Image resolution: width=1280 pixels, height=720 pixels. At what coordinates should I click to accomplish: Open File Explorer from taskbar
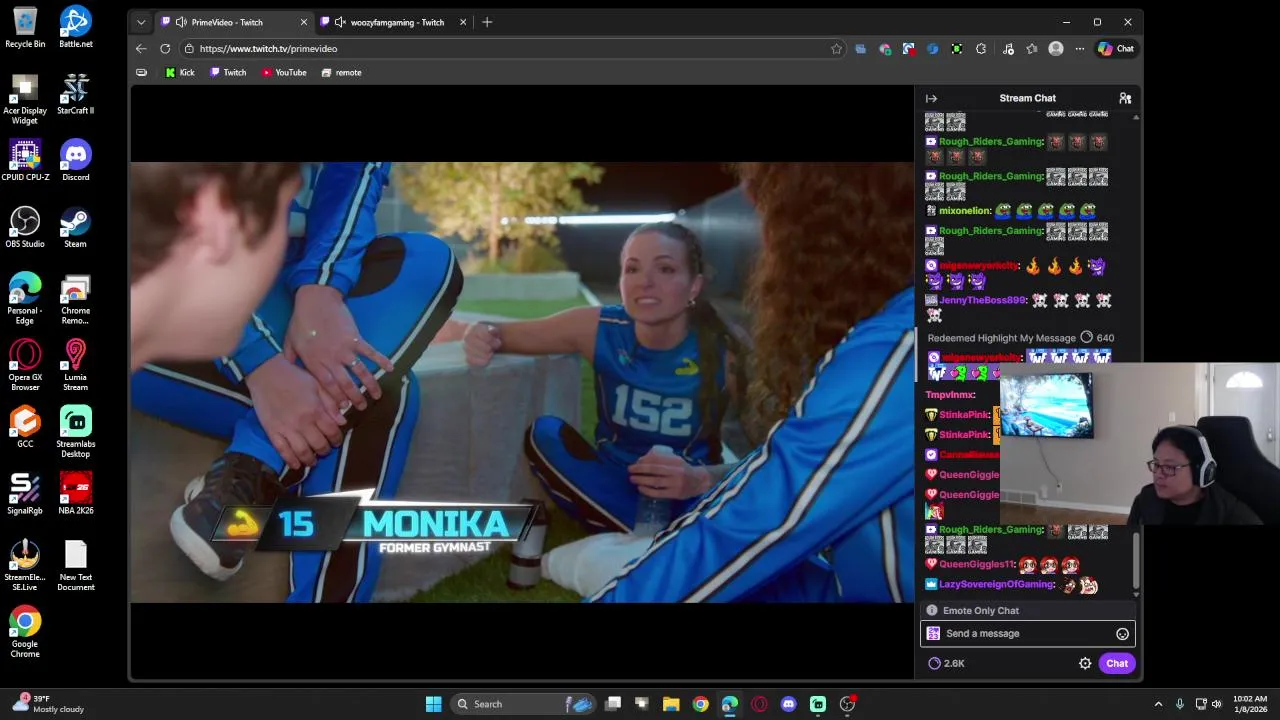671,704
